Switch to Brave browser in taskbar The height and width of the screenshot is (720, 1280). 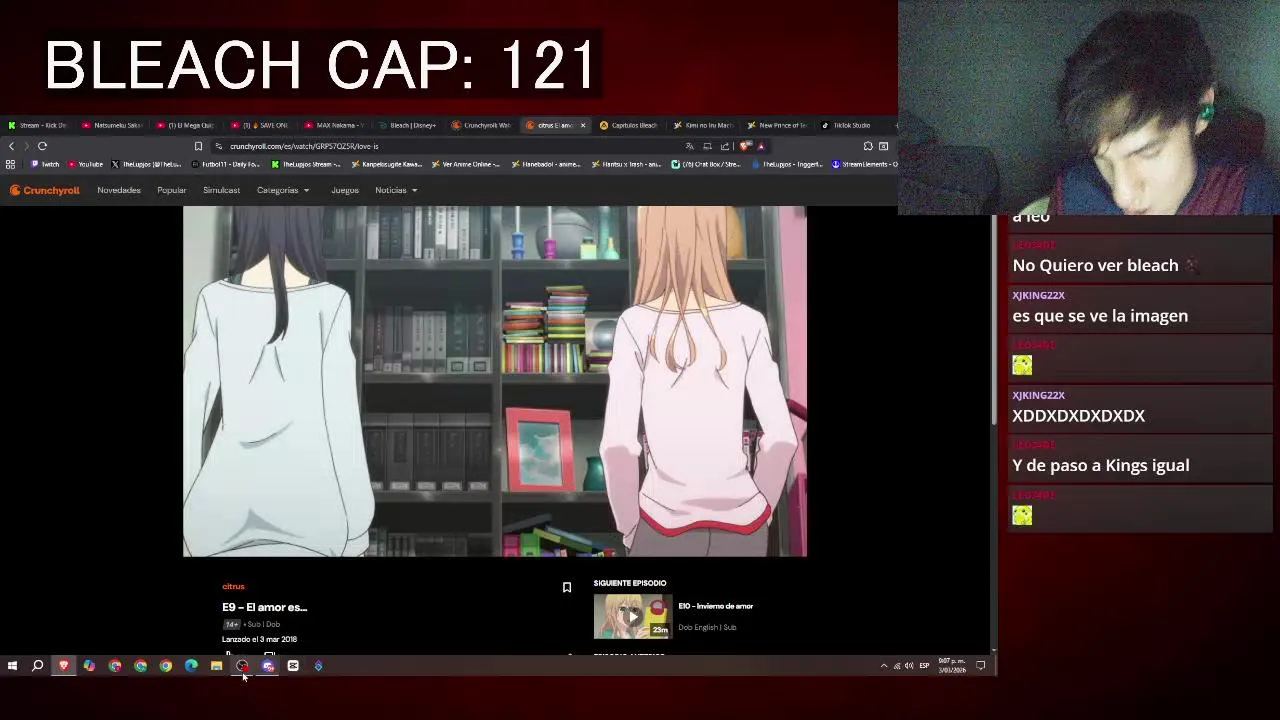coord(63,666)
